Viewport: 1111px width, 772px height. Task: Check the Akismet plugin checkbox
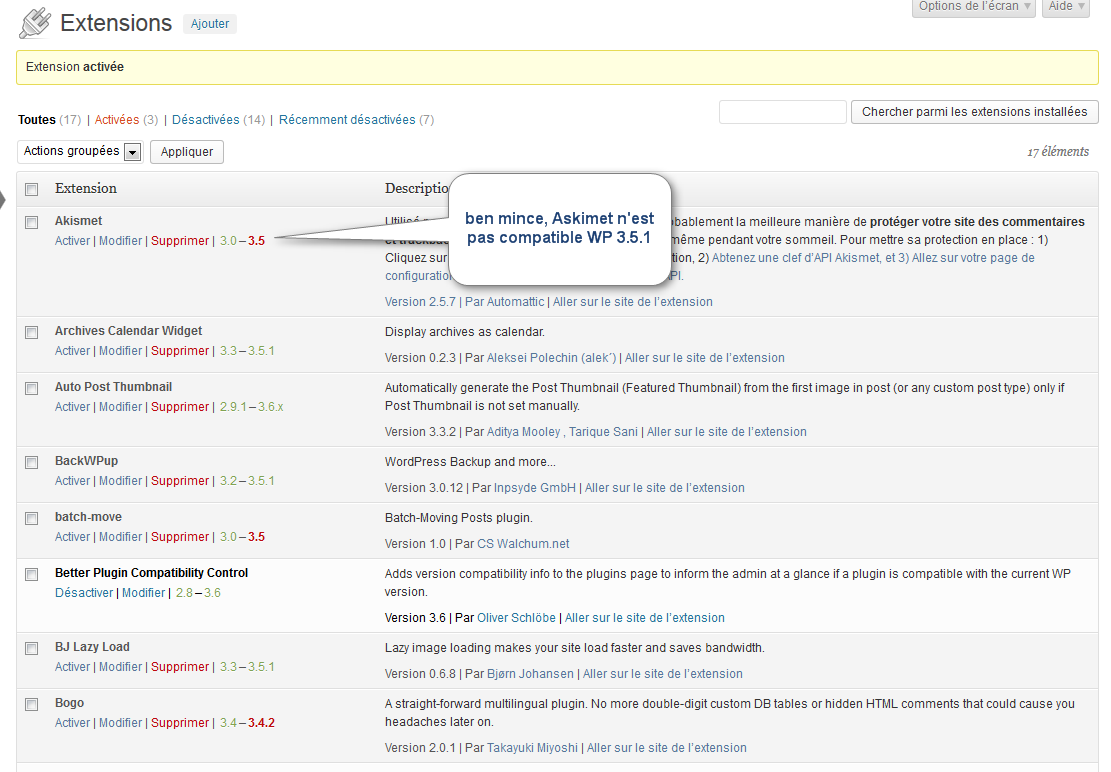[x=32, y=222]
